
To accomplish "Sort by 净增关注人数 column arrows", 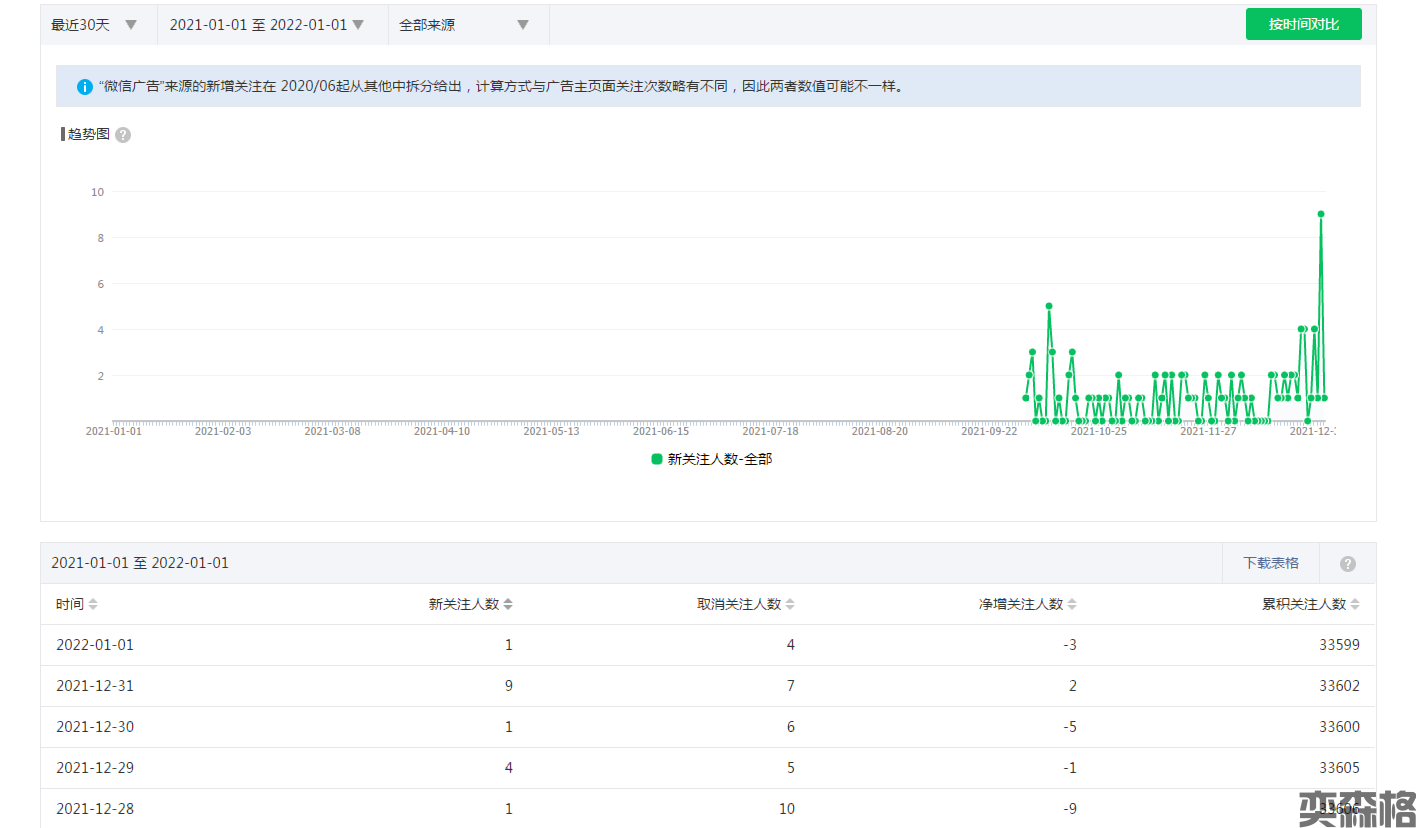I will pos(1072,605).
